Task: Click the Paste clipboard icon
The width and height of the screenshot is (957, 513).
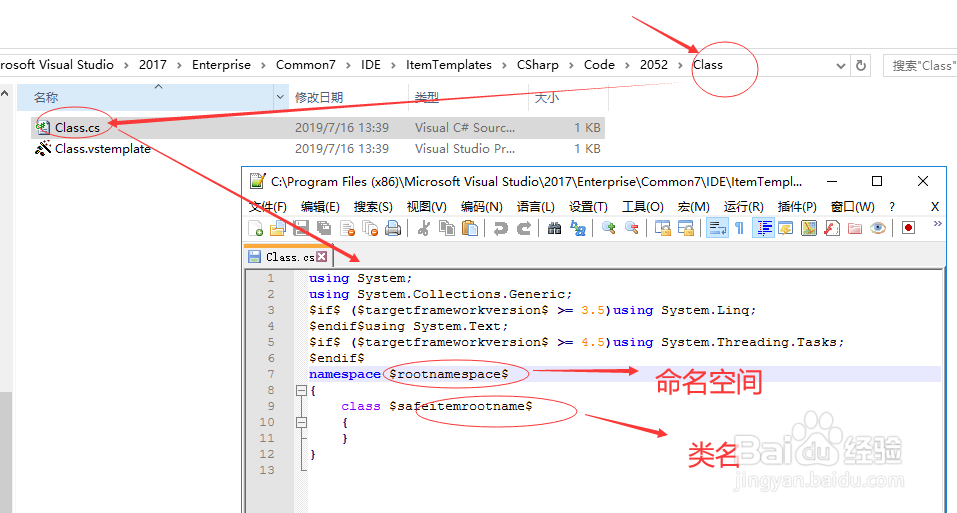Action: pos(470,228)
